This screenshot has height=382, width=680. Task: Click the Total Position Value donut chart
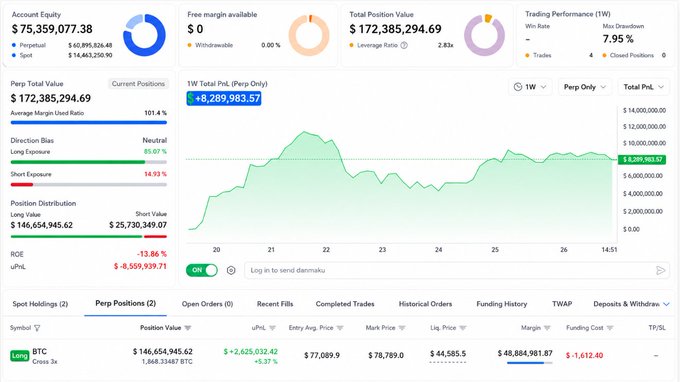[x=484, y=35]
